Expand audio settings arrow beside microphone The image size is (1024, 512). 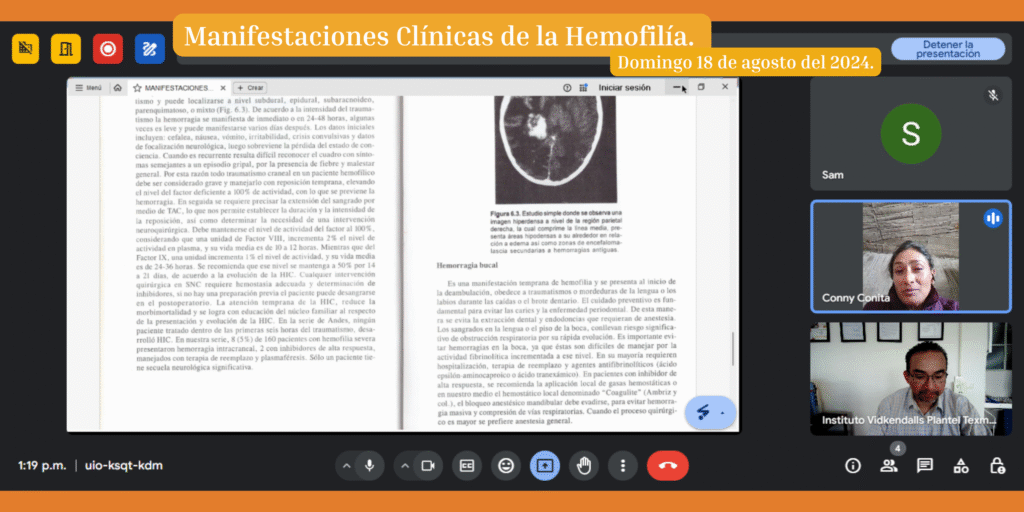tap(345, 465)
